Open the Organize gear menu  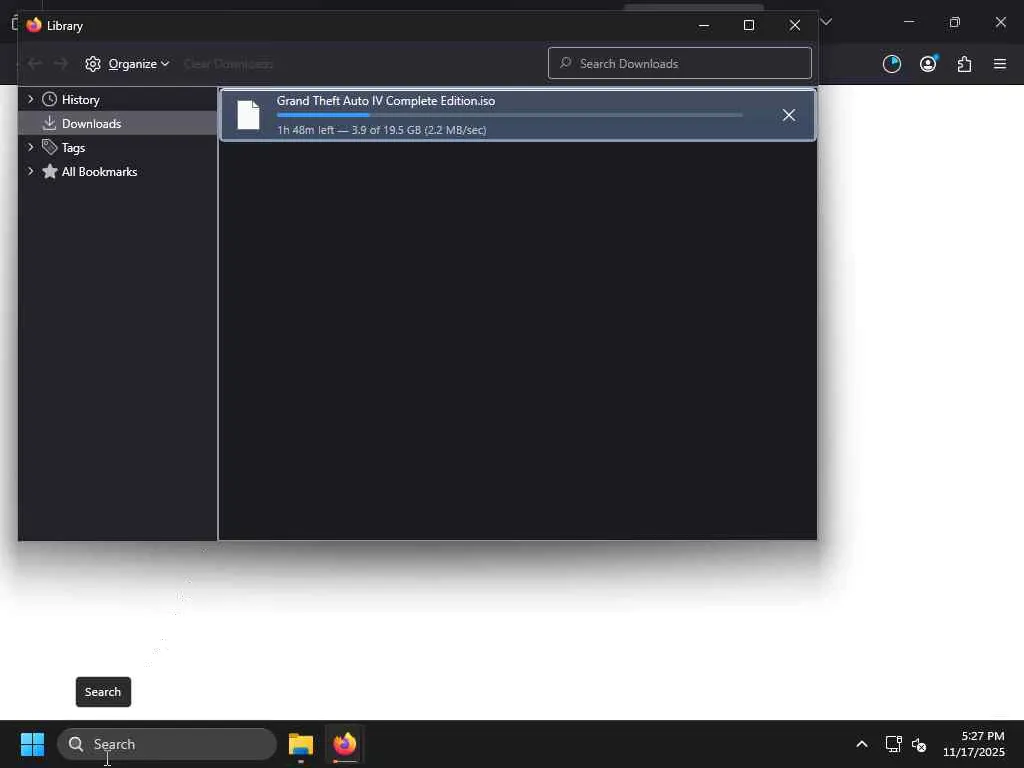point(127,64)
